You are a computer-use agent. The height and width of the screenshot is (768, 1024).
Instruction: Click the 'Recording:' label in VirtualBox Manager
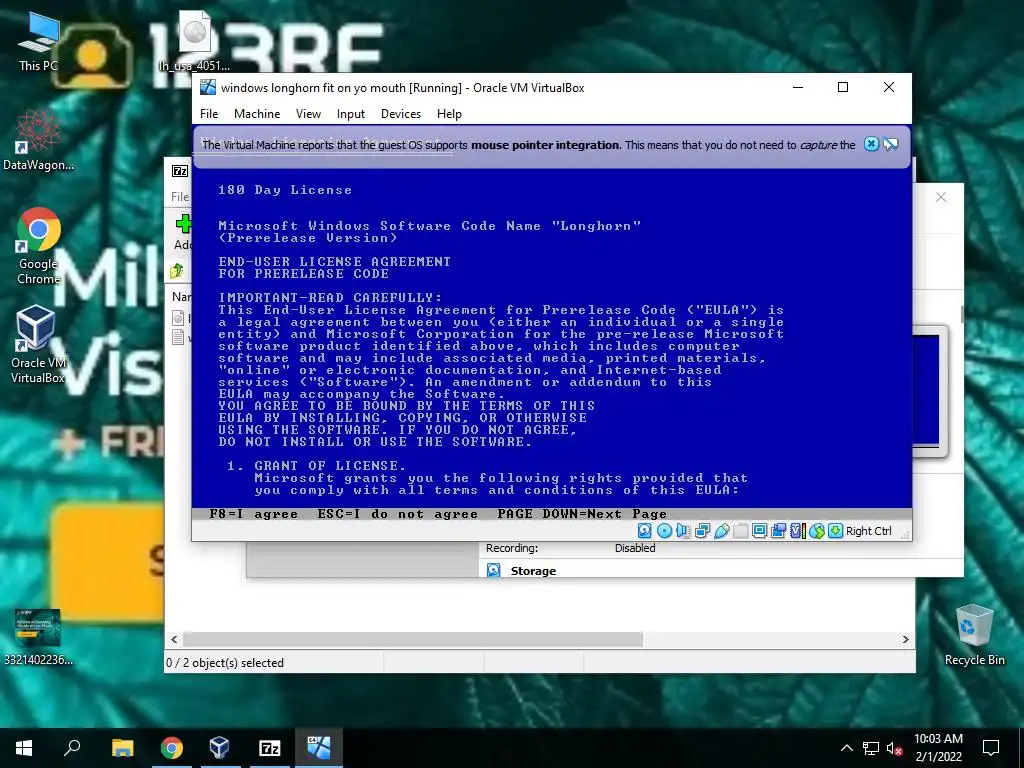point(512,548)
